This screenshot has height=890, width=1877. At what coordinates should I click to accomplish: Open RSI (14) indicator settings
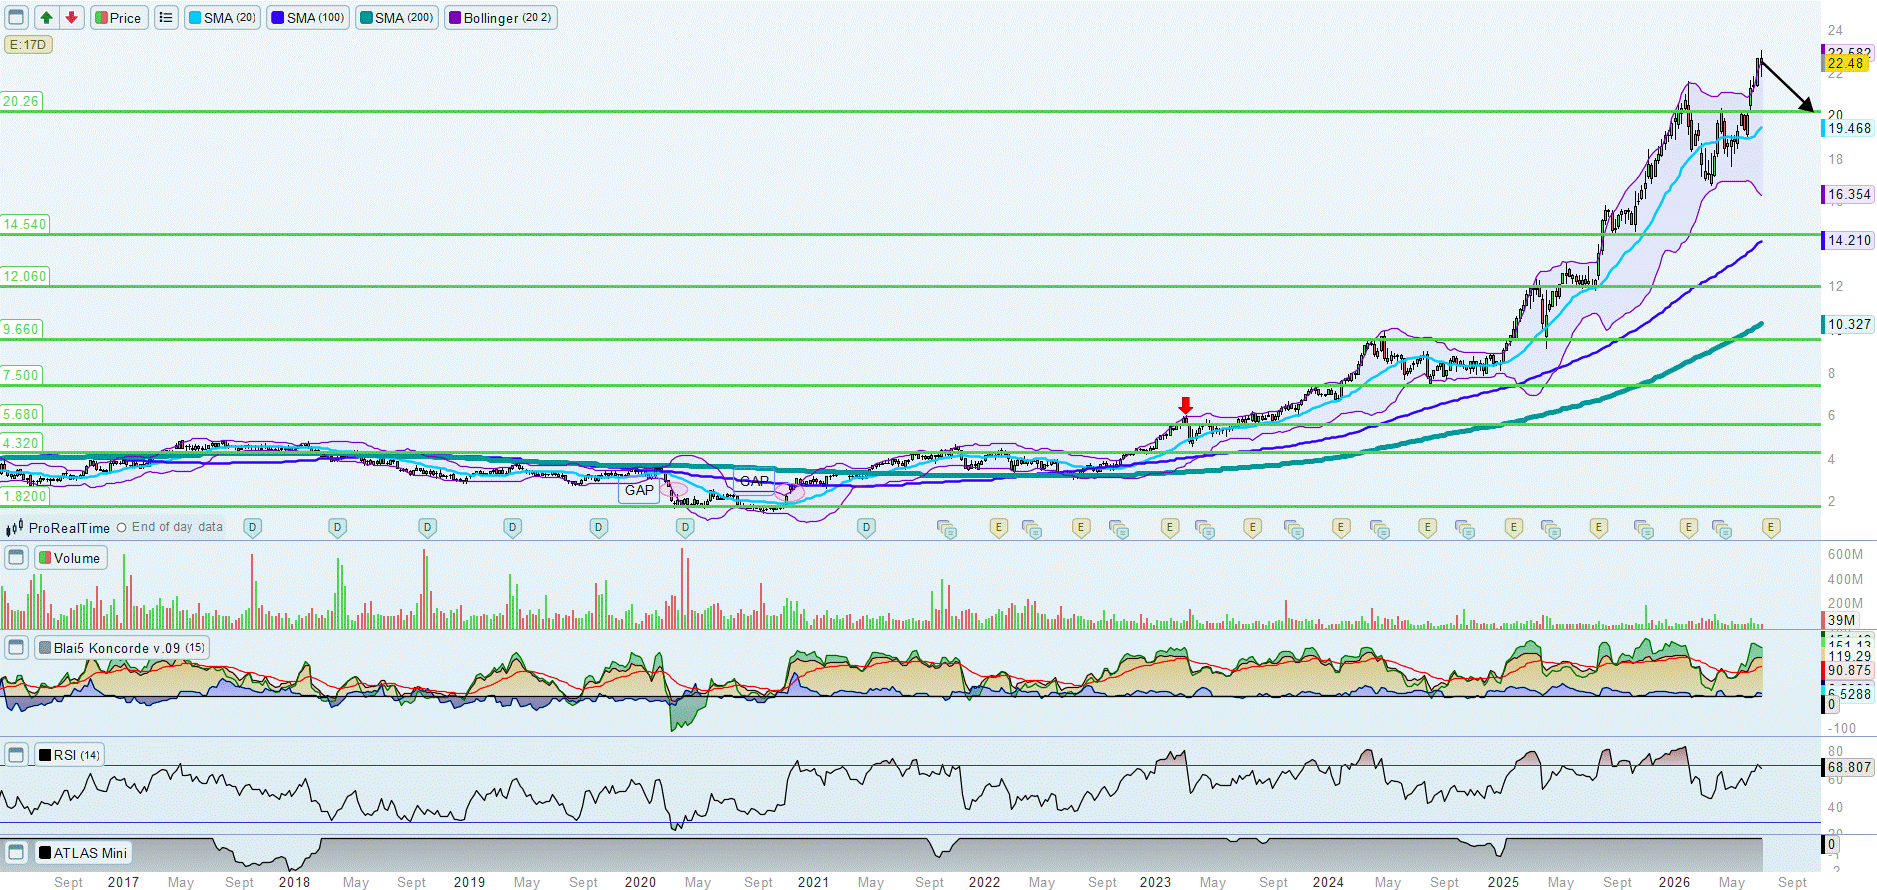pyautogui.click(x=69, y=755)
